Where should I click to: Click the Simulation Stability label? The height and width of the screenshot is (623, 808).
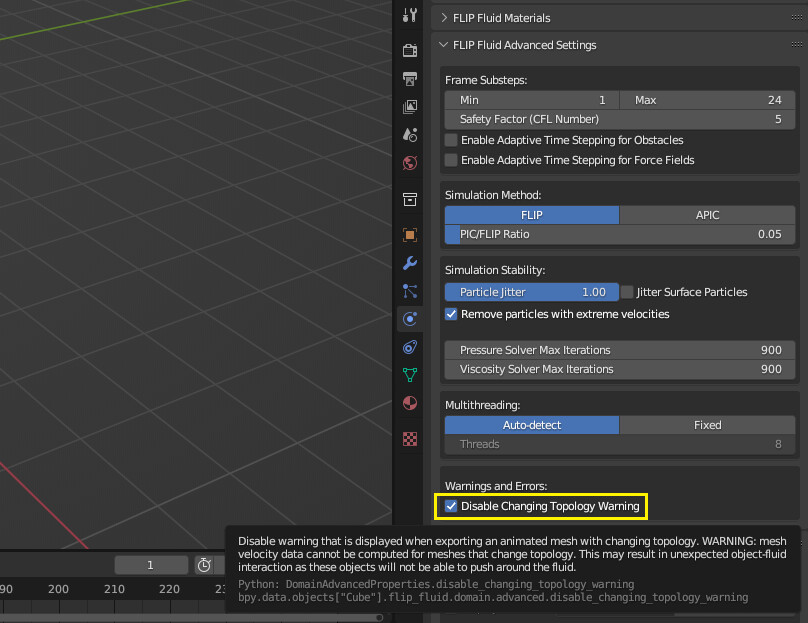495,270
